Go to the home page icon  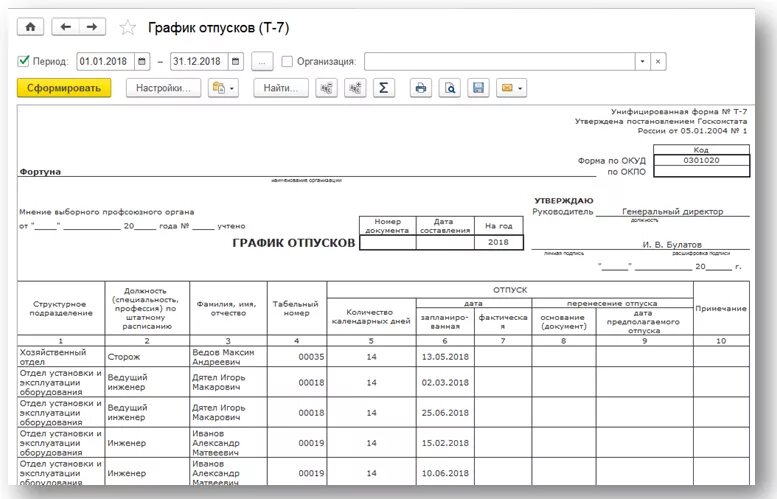click(x=30, y=27)
